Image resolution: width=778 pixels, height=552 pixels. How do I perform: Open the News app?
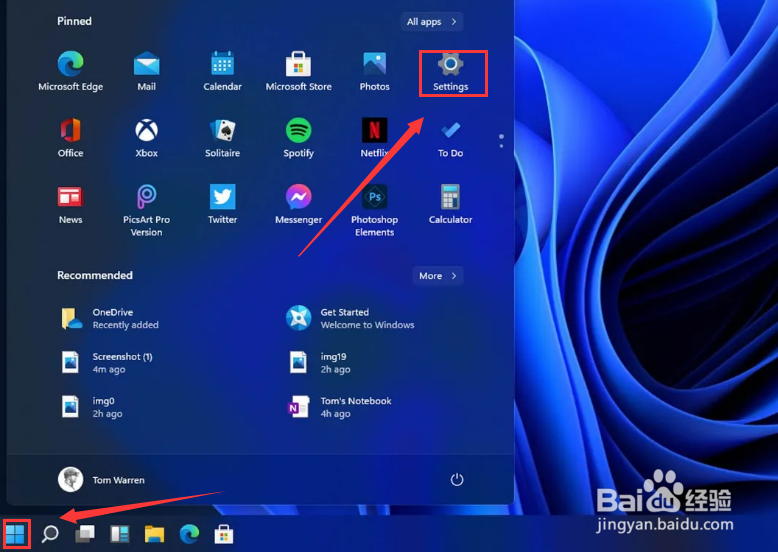pos(70,204)
